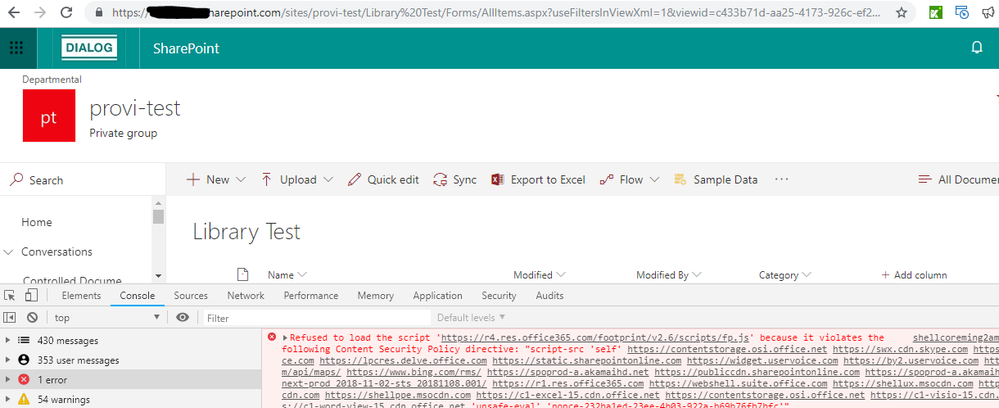Image resolution: width=999 pixels, height=408 pixels.
Task: Open the Category column dropdown
Action: 785,275
